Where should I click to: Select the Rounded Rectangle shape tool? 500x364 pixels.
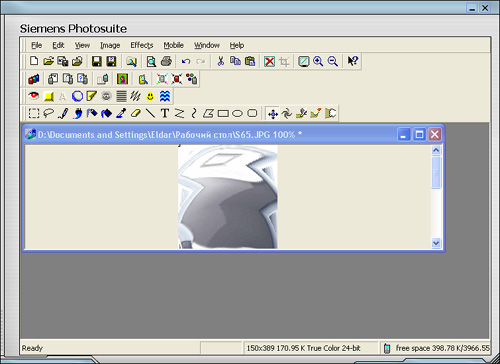252,113
